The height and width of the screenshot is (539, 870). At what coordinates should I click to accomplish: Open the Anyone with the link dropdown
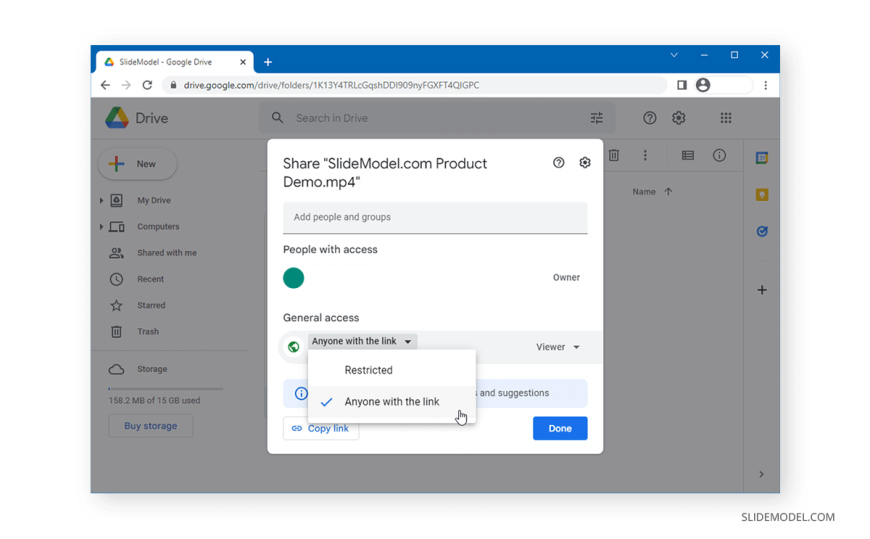[362, 341]
